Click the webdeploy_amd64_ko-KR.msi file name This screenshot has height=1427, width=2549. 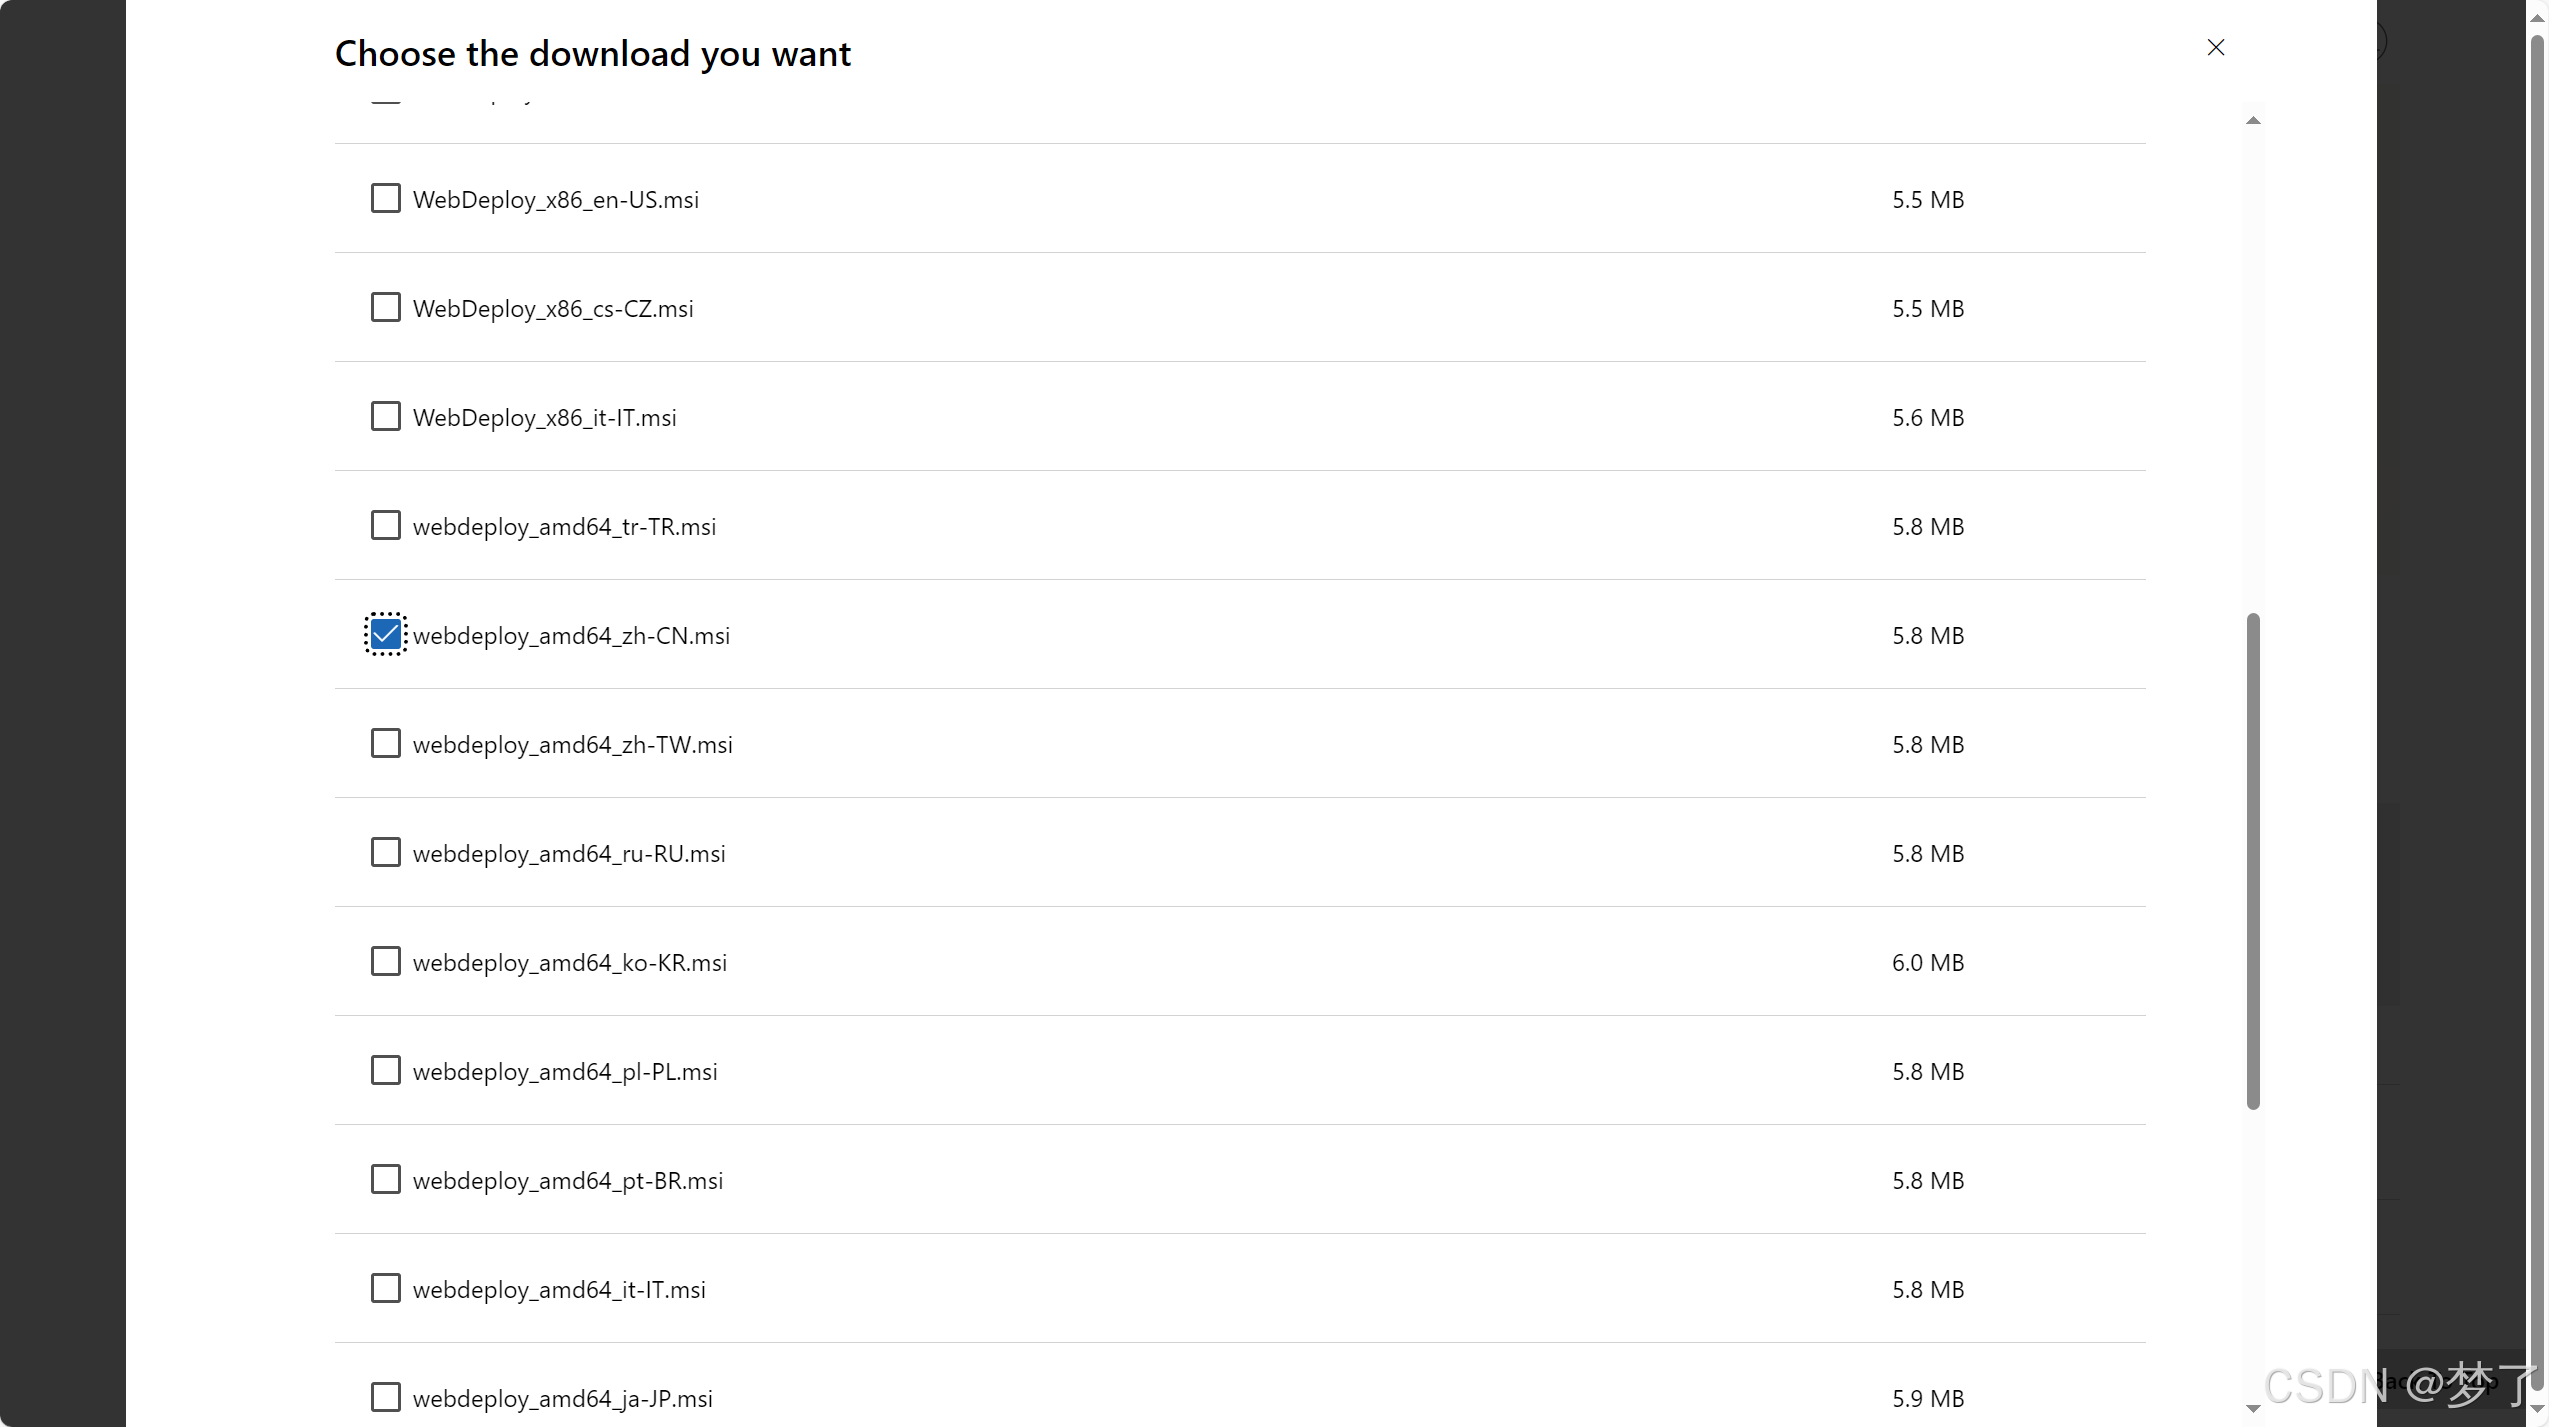click(570, 963)
